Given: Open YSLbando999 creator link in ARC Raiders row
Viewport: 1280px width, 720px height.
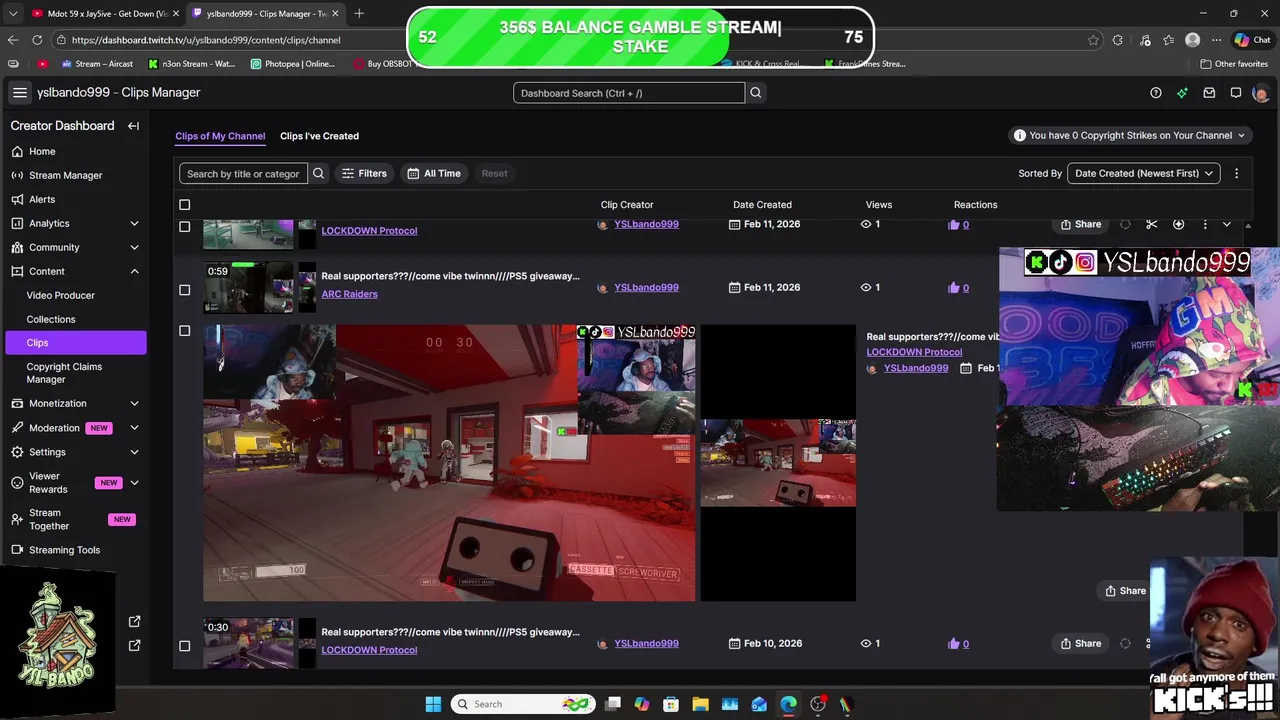Looking at the screenshot, I should (x=646, y=288).
